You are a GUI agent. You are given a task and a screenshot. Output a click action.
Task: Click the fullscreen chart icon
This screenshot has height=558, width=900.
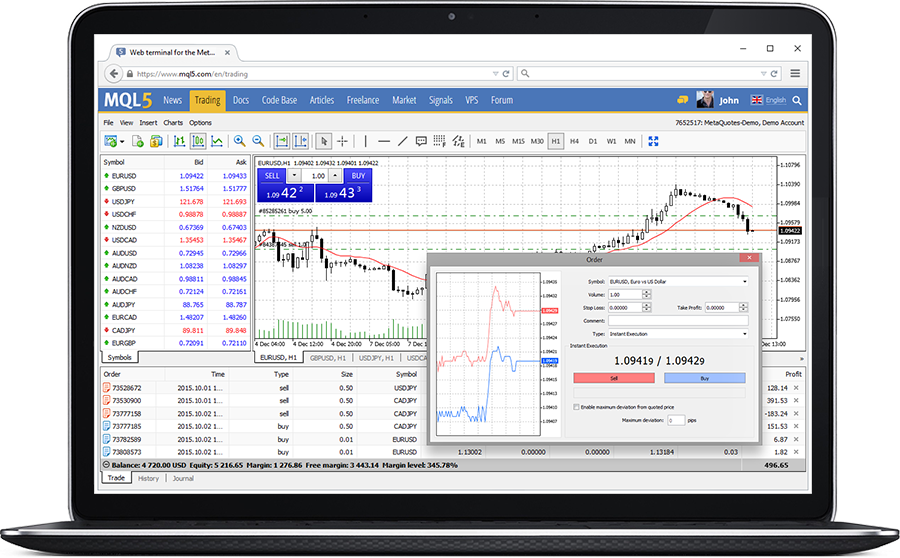[653, 141]
